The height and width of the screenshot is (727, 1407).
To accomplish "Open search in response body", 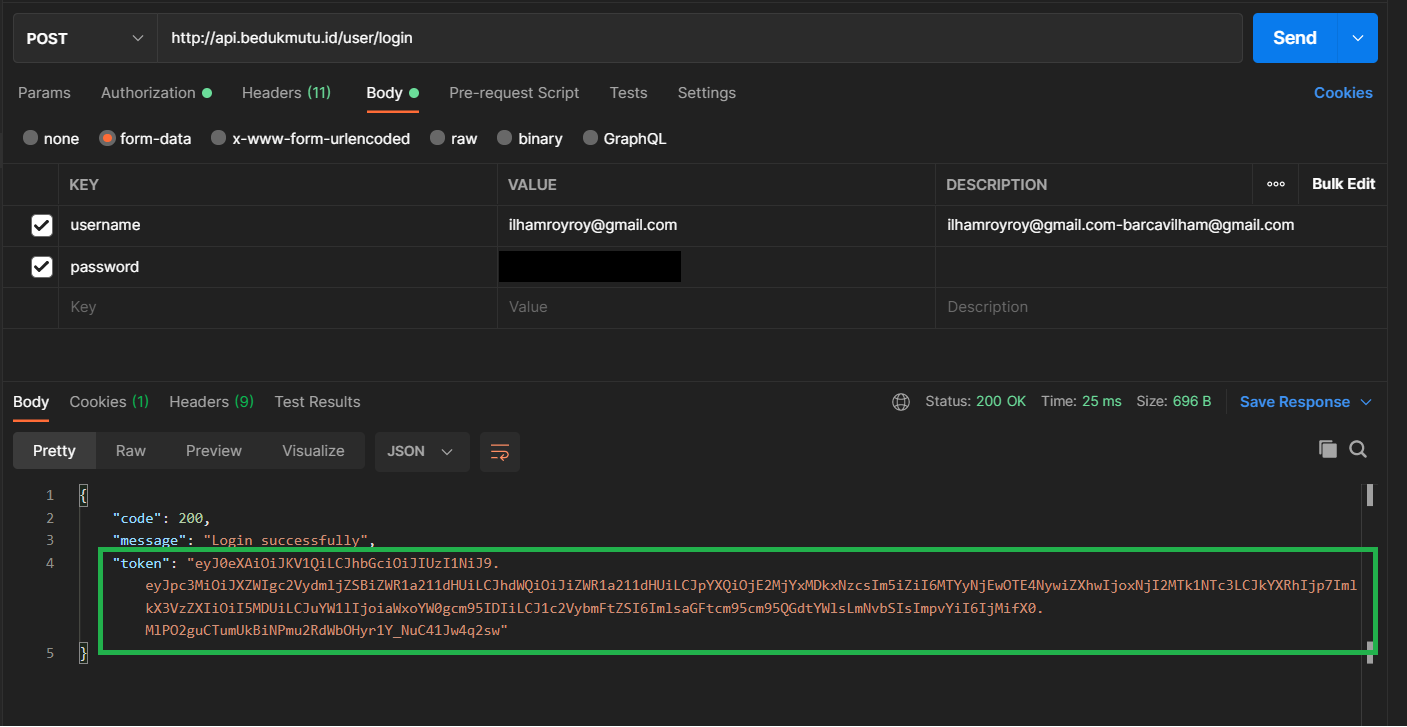I will click(x=1358, y=449).
